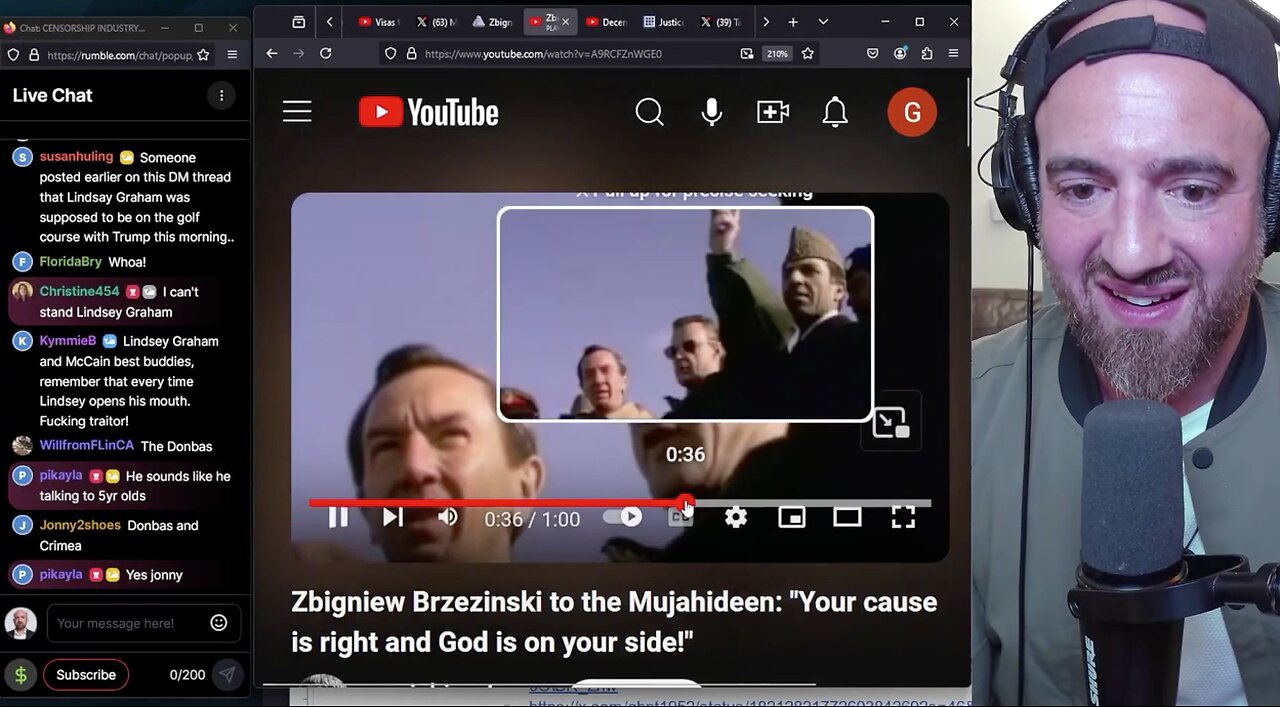Open Firefox account icon in toolbar
Image resolution: width=1280 pixels, height=707 pixels.
point(900,54)
